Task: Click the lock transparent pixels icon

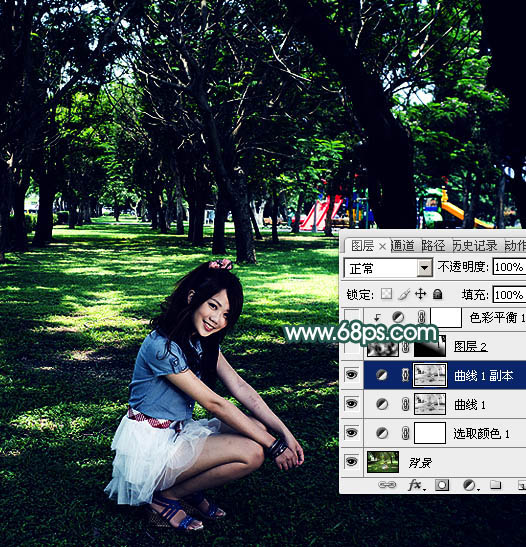Action: [386, 294]
